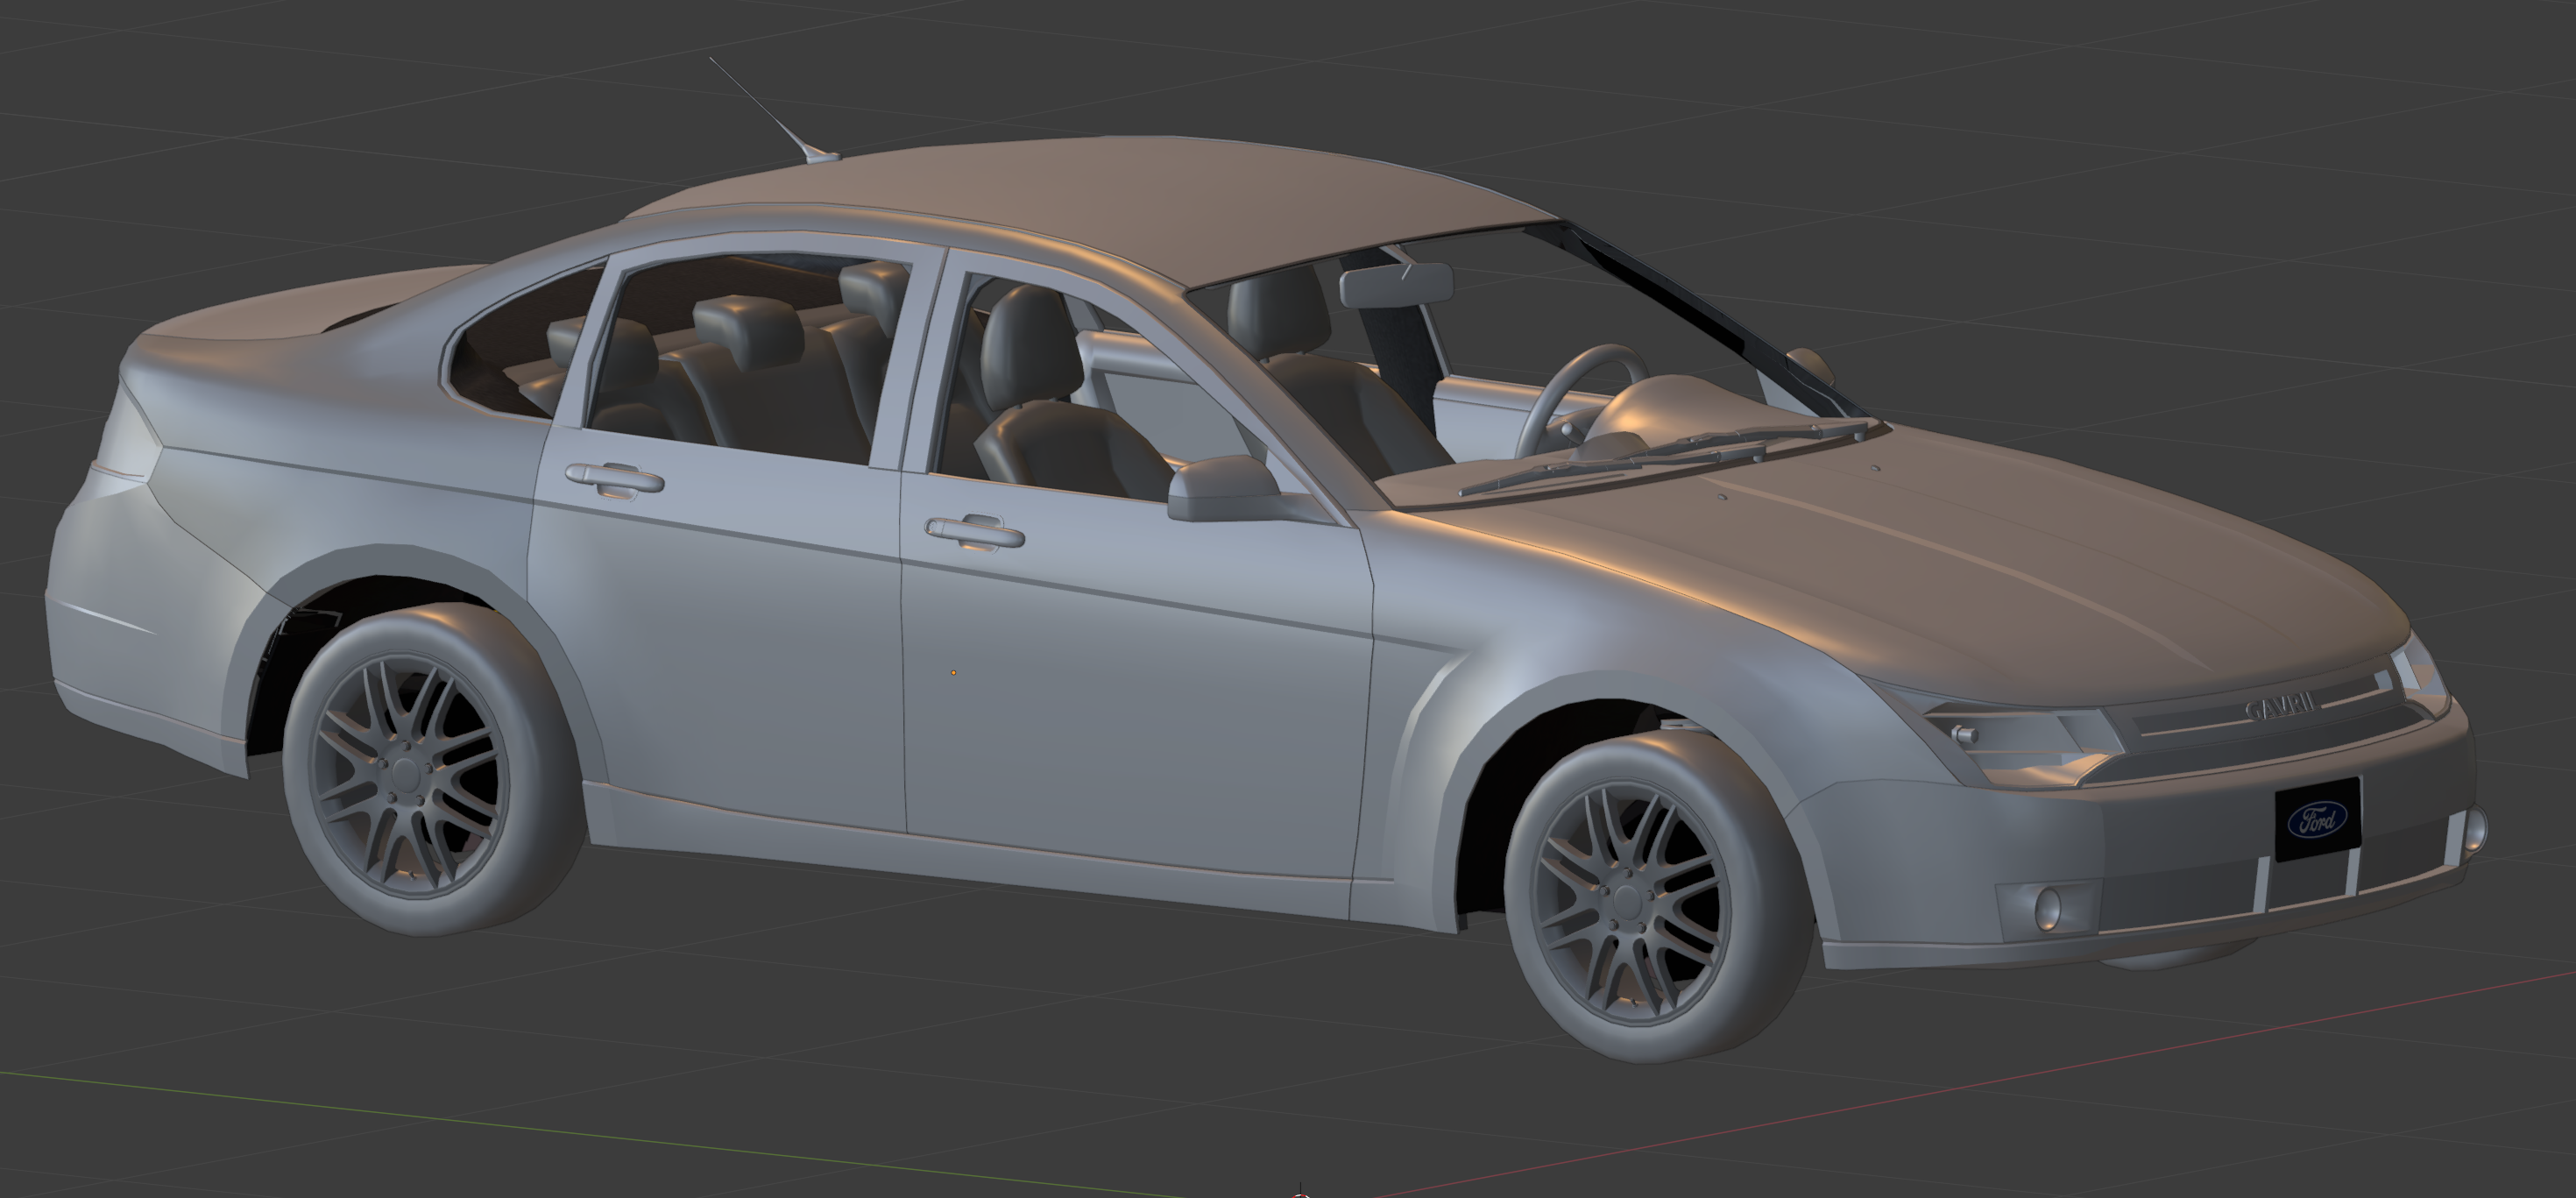Screen dimensions: 2576x1198
Task: Click the GAVRIL lettering on the grille
Action: pos(2279,706)
